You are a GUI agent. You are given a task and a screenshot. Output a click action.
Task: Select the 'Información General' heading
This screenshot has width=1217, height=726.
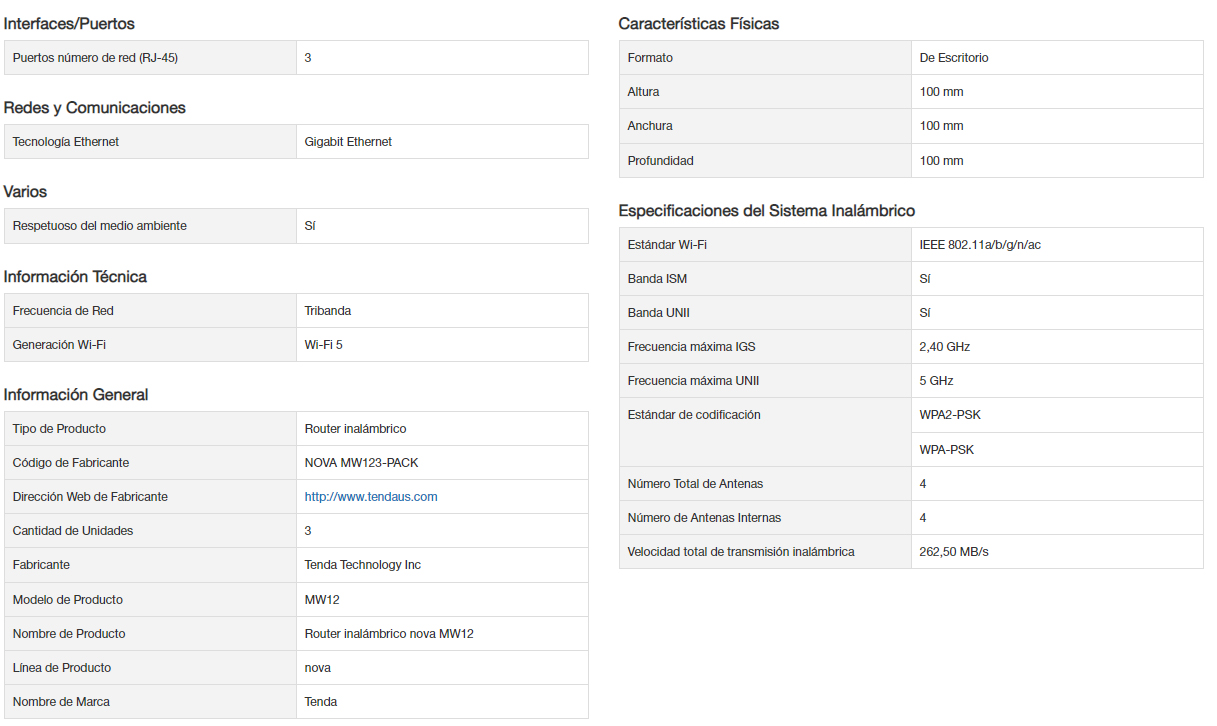[x=76, y=395]
